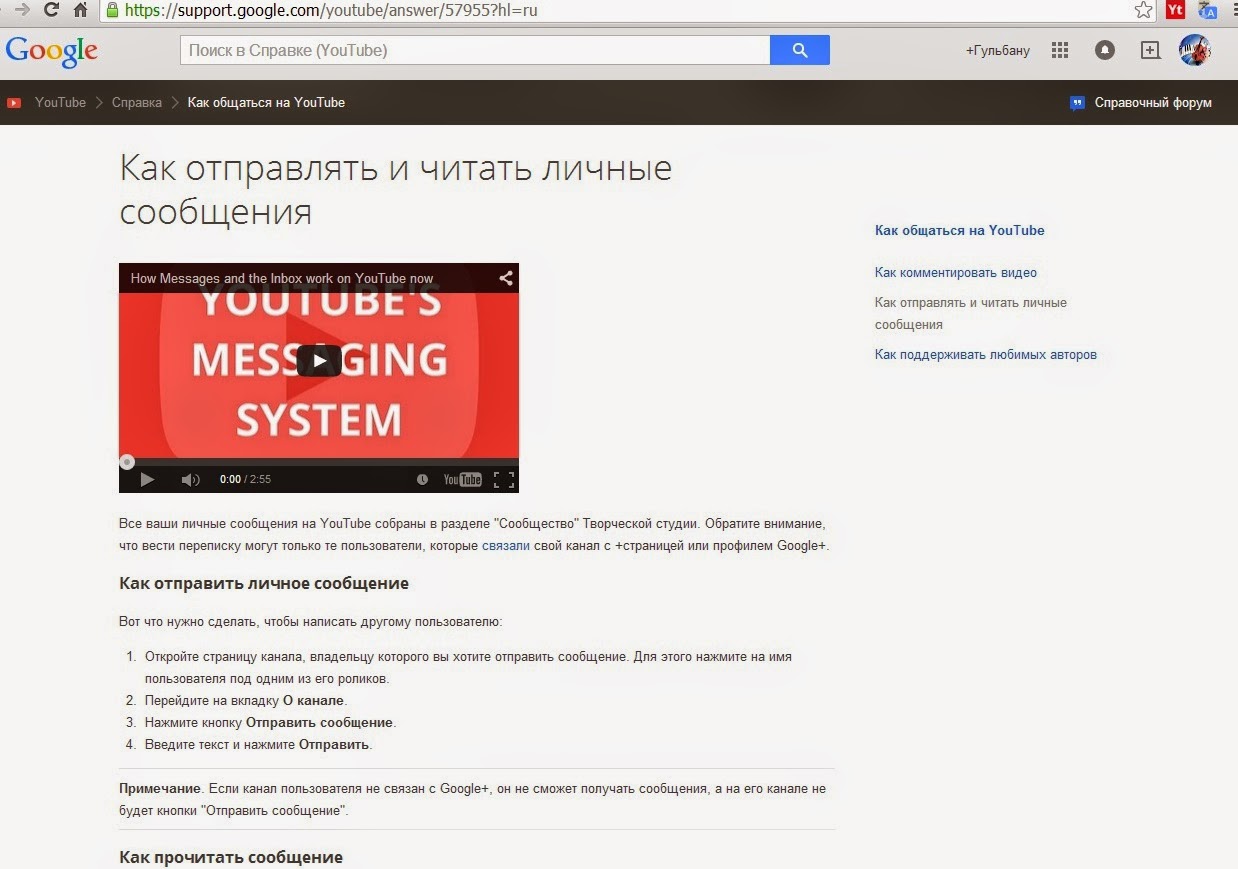
Task: Click main title Как отправлять и читать
Action: [396, 189]
